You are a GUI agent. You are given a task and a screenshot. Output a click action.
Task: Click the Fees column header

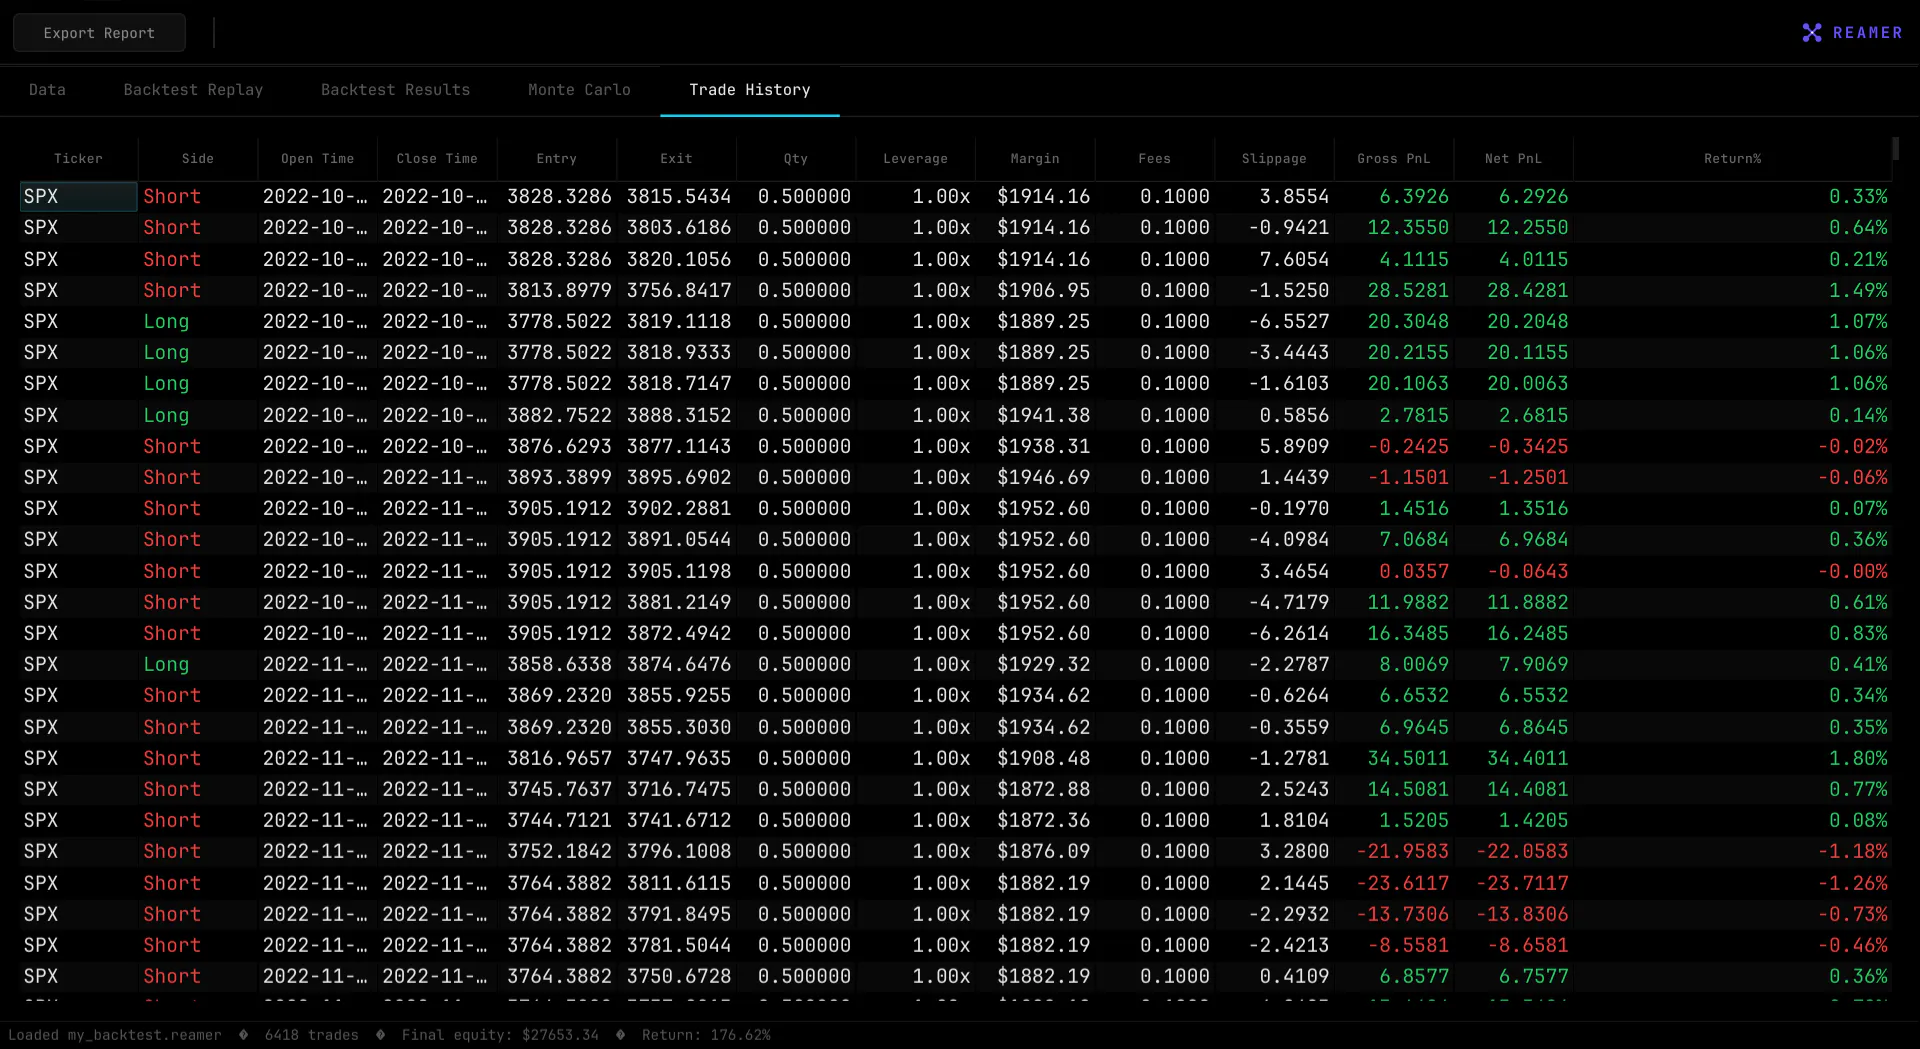click(x=1154, y=158)
